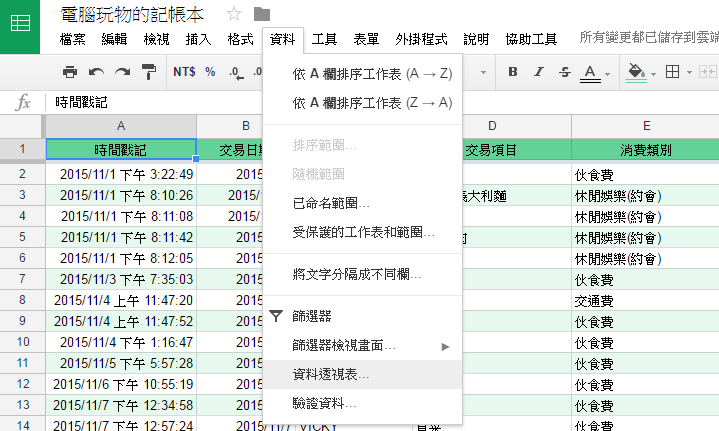Open the text color picker
The image size is (719, 431).
[x=590, y=72]
